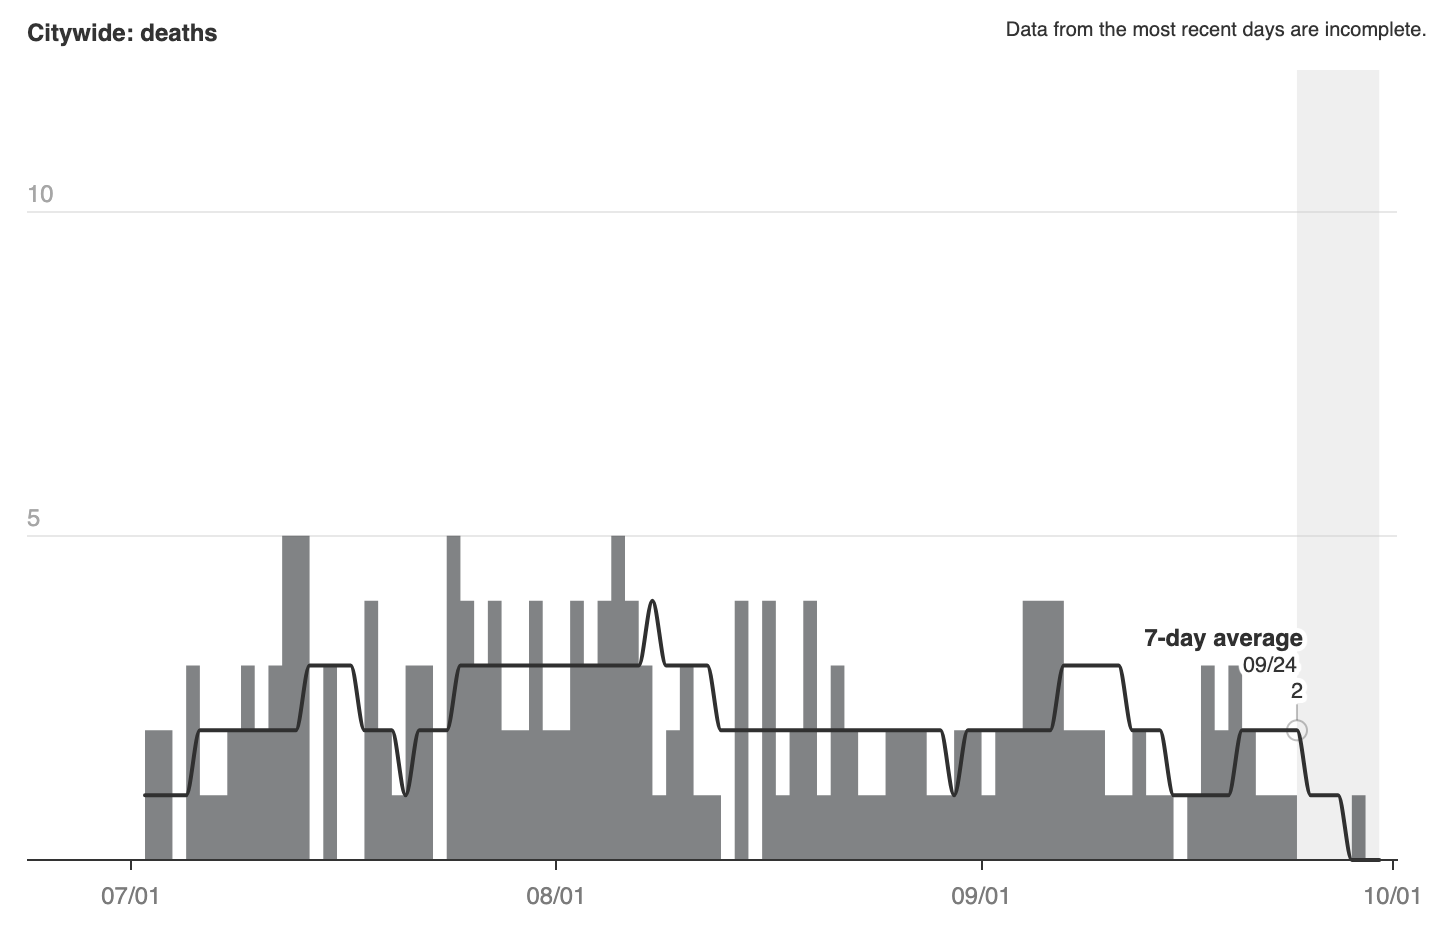
Task: Click the average line's dip just before 09/01
Action: (x=954, y=794)
